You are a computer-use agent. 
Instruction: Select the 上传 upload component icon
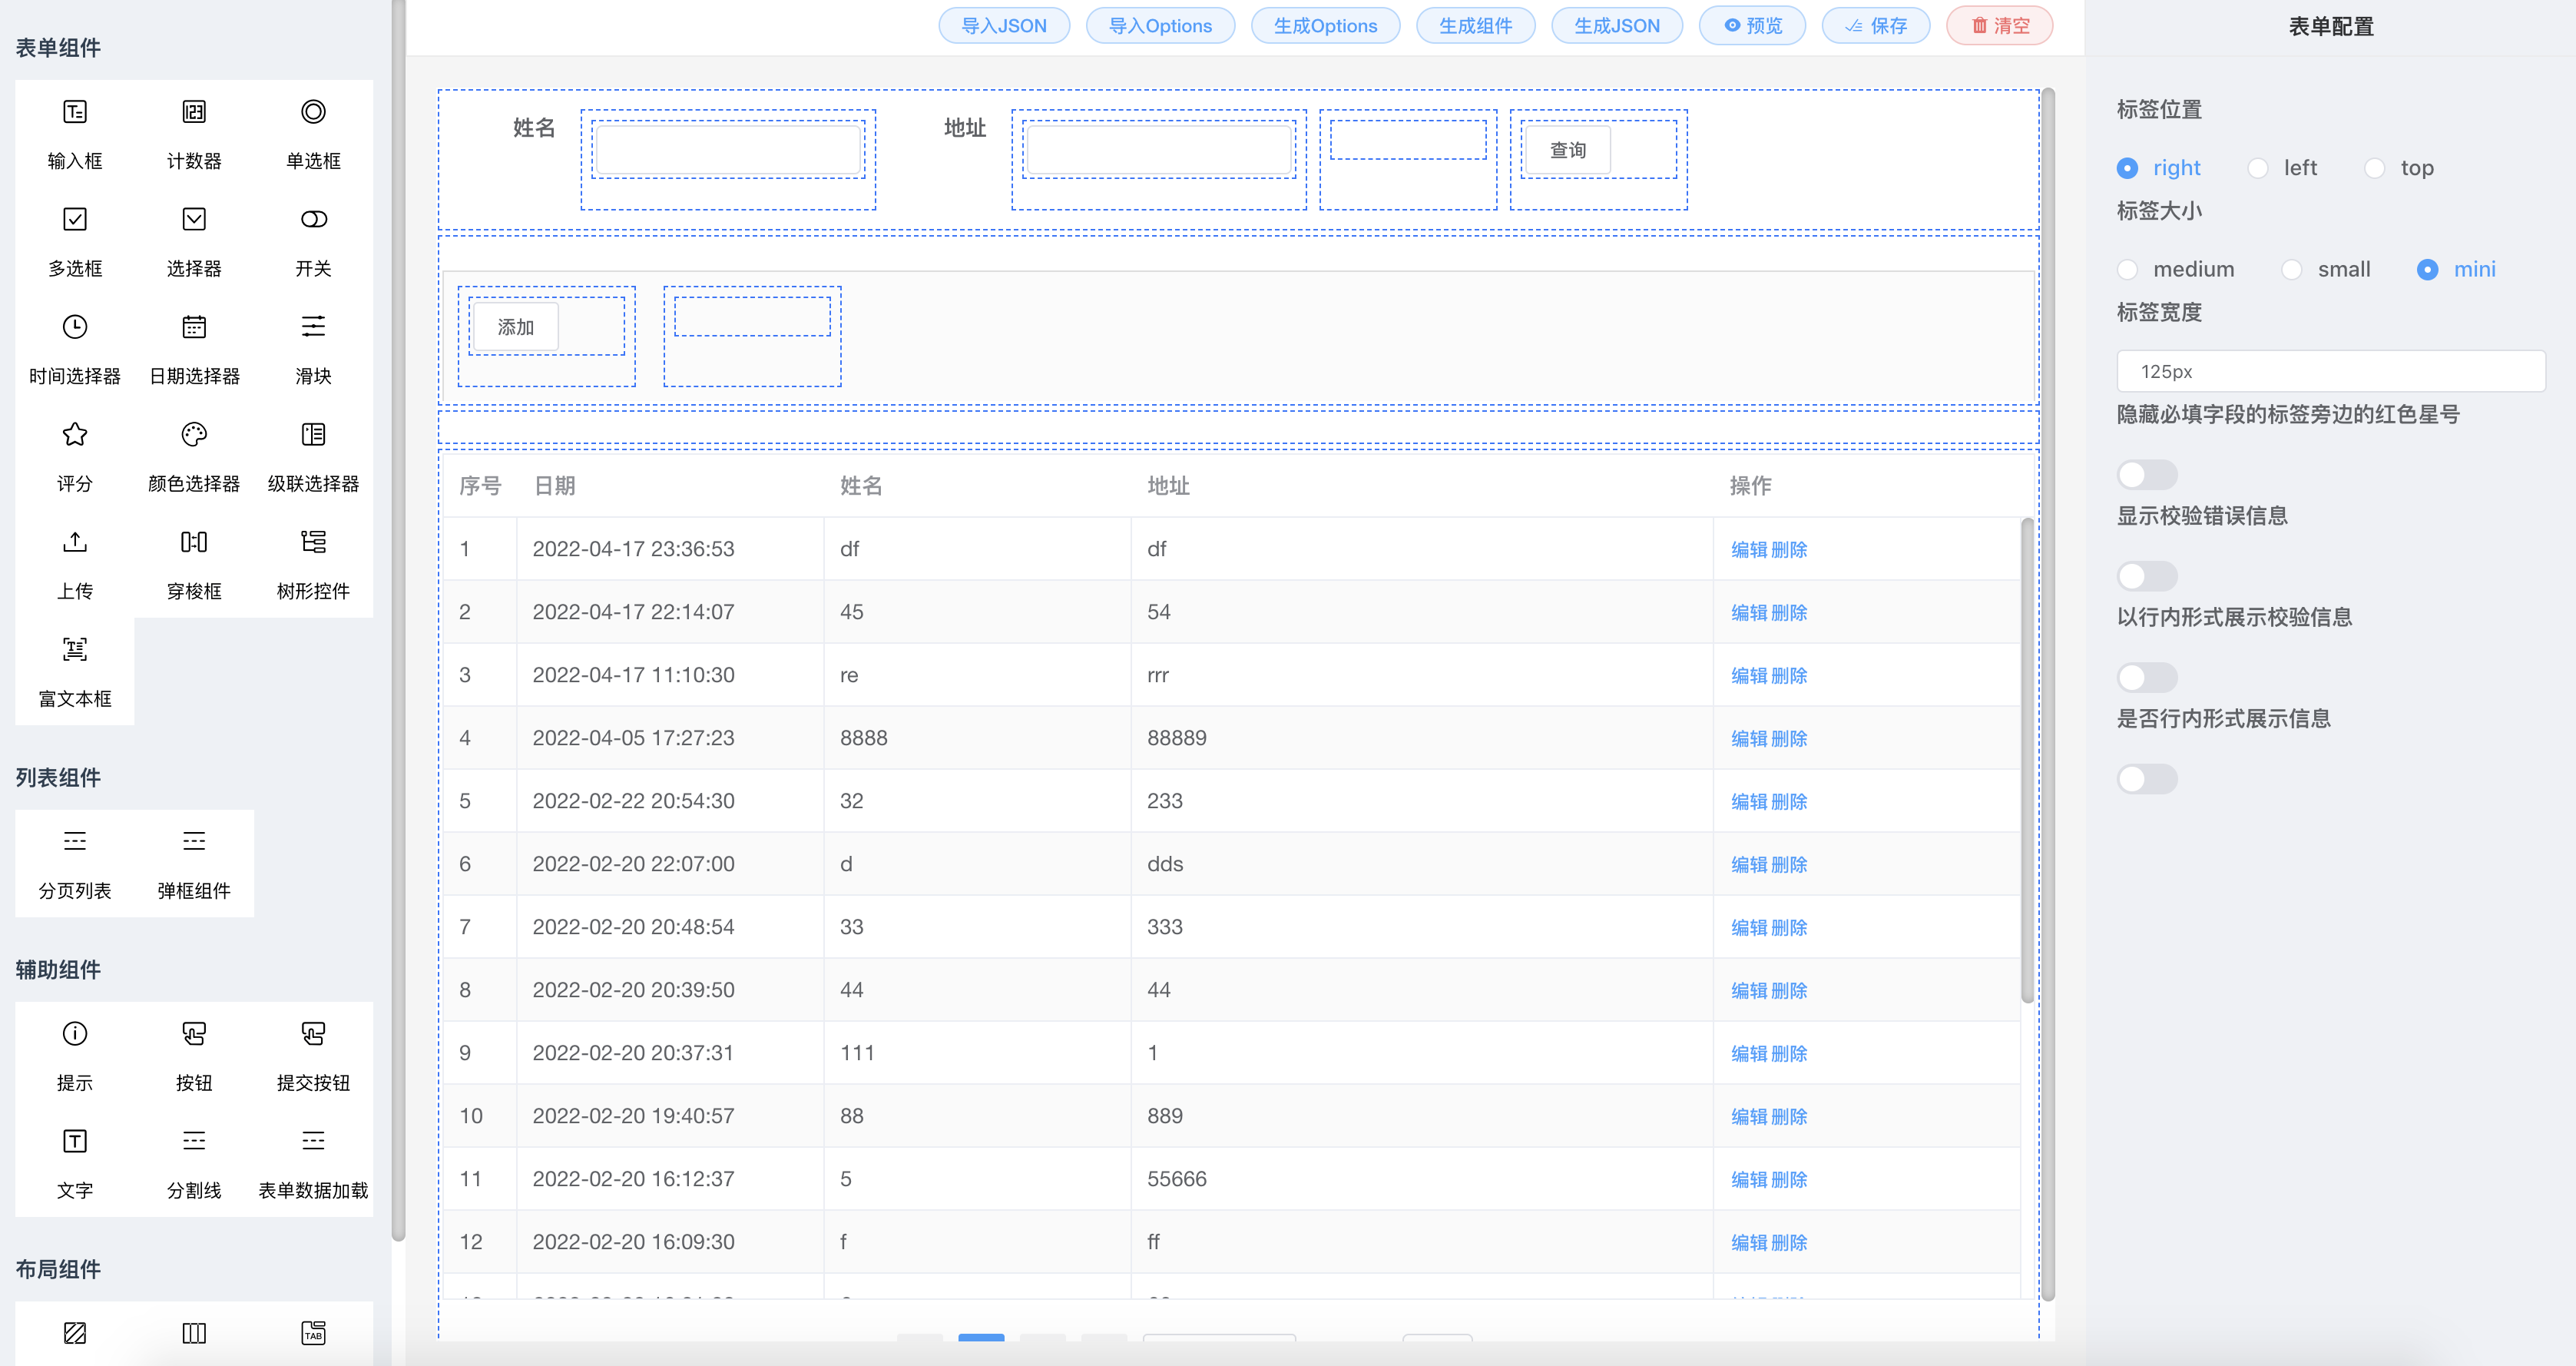(75, 543)
